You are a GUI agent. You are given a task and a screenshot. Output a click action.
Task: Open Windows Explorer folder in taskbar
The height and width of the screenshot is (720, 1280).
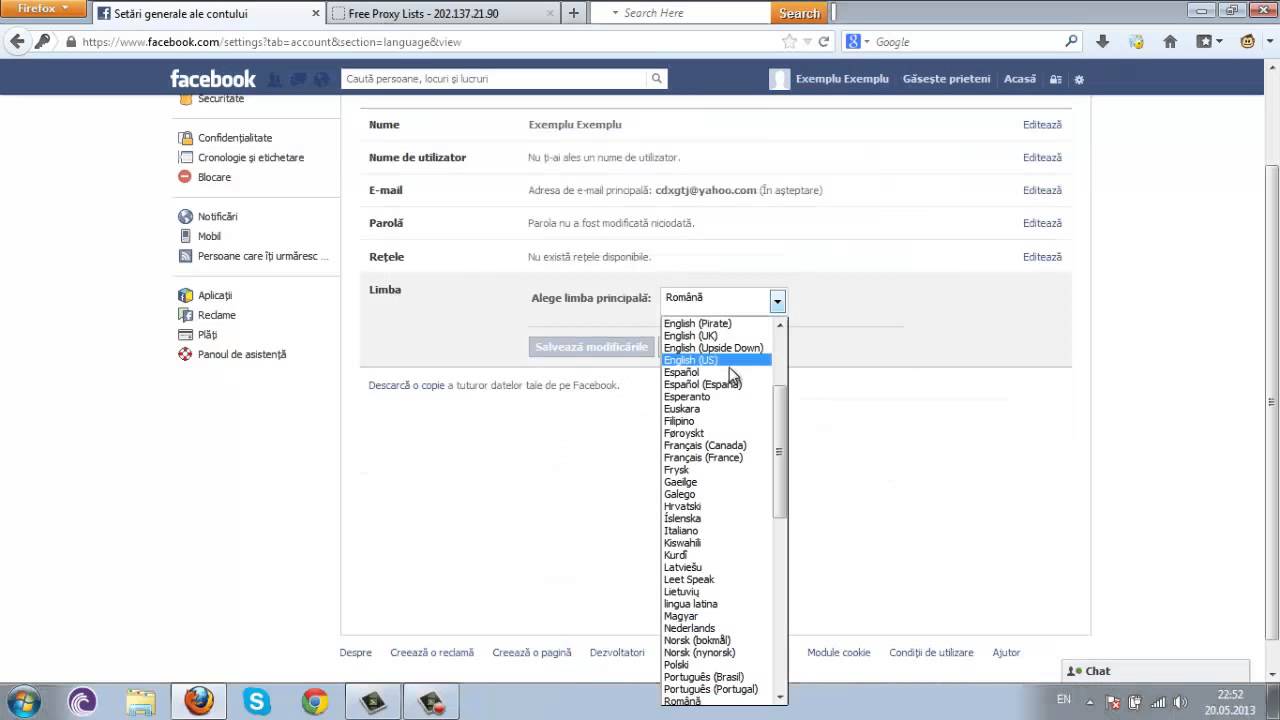coord(140,702)
